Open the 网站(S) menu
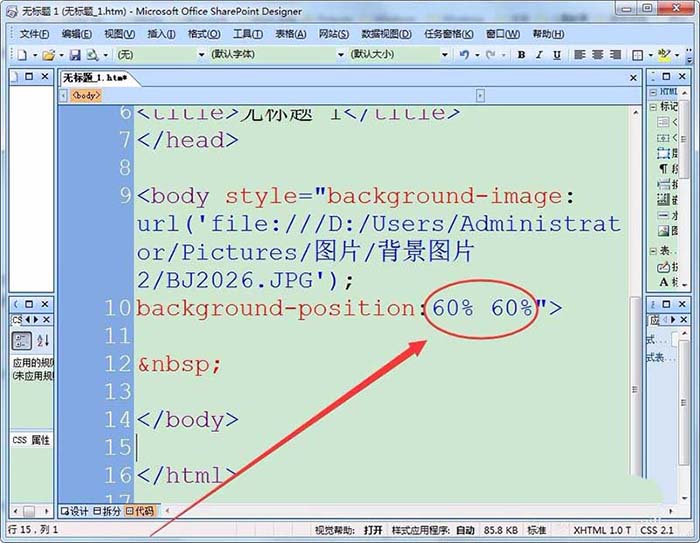The width and height of the screenshot is (700, 543). 333,34
